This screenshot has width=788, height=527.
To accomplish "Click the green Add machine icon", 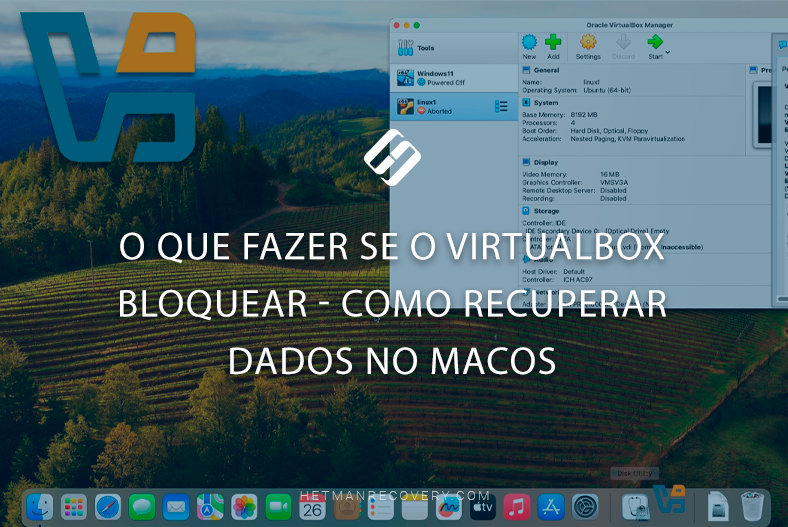I will pyautogui.click(x=553, y=47).
